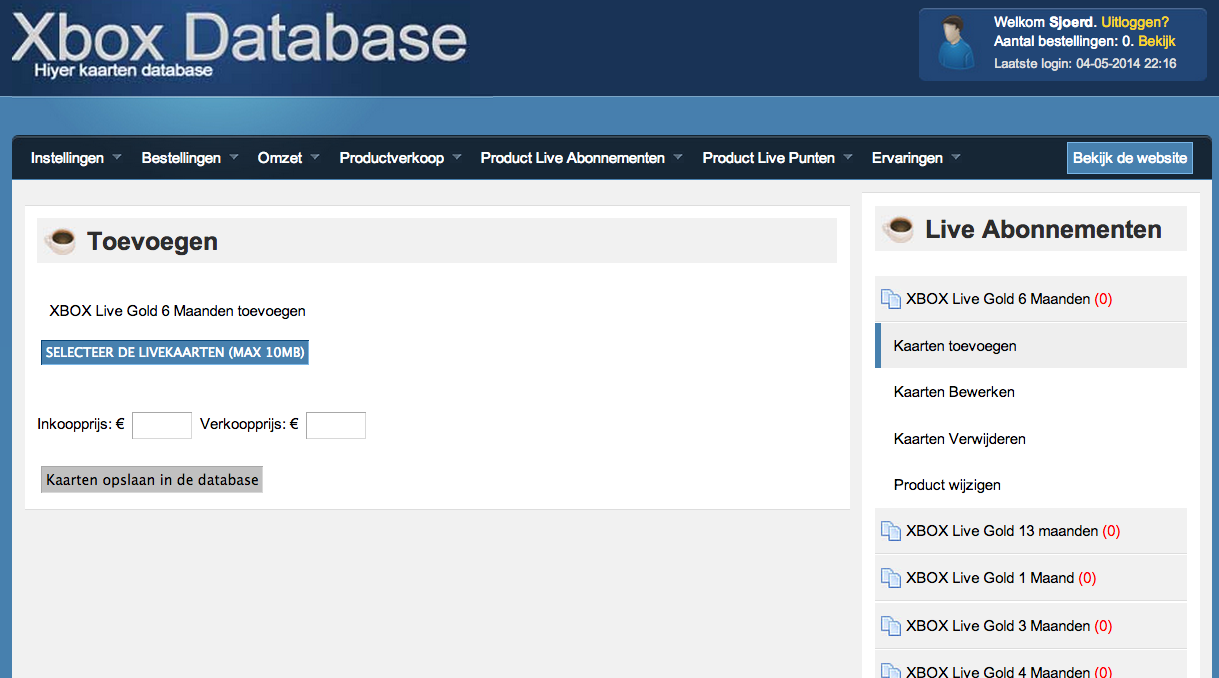Click Uitloggen link

pyautogui.click(x=1135, y=22)
